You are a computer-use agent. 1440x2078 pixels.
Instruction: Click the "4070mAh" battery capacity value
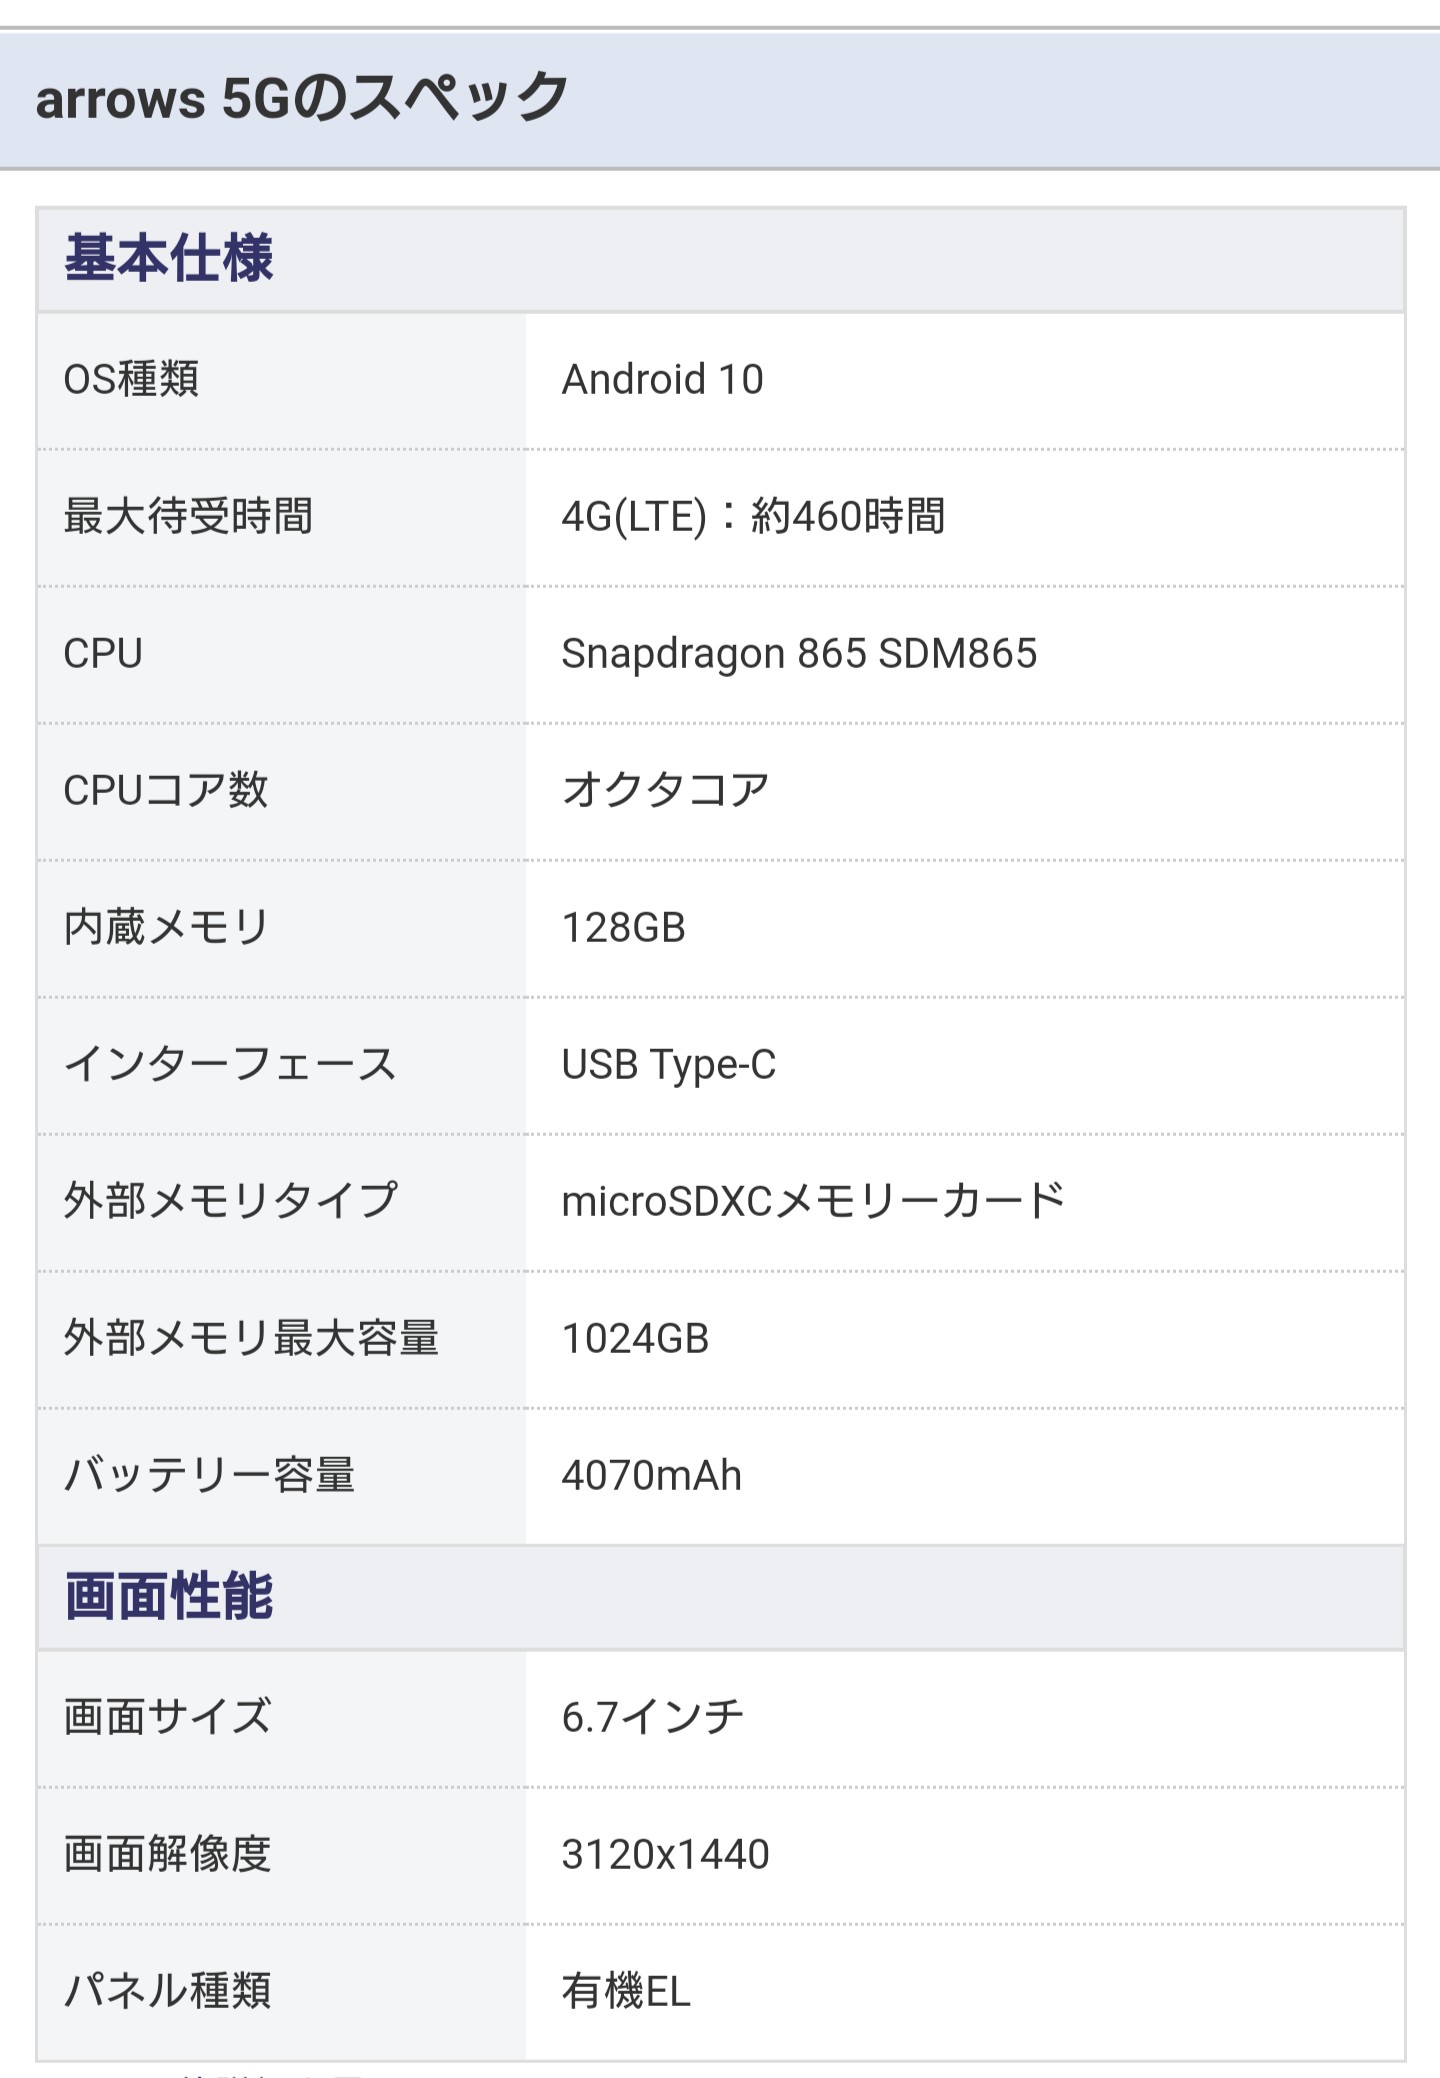651,1476
